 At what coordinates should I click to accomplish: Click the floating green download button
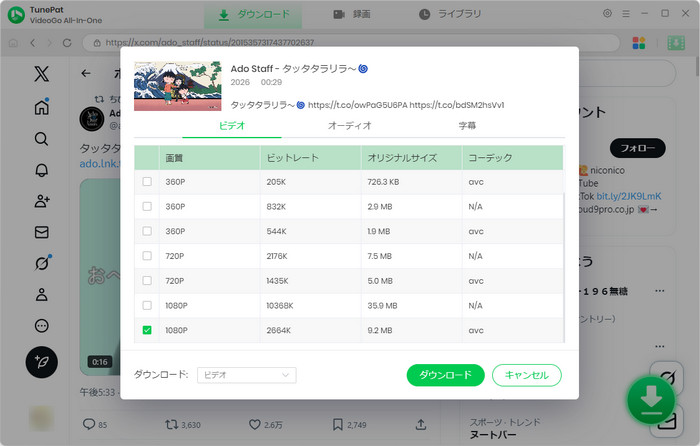(651, 400)
